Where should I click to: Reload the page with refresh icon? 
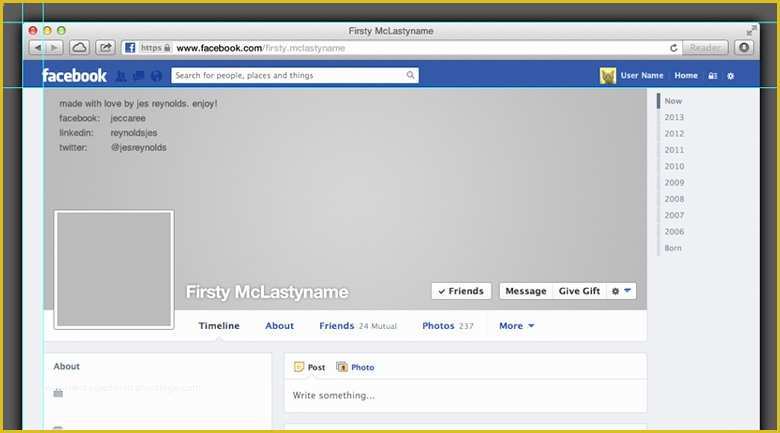coord(674,48)
